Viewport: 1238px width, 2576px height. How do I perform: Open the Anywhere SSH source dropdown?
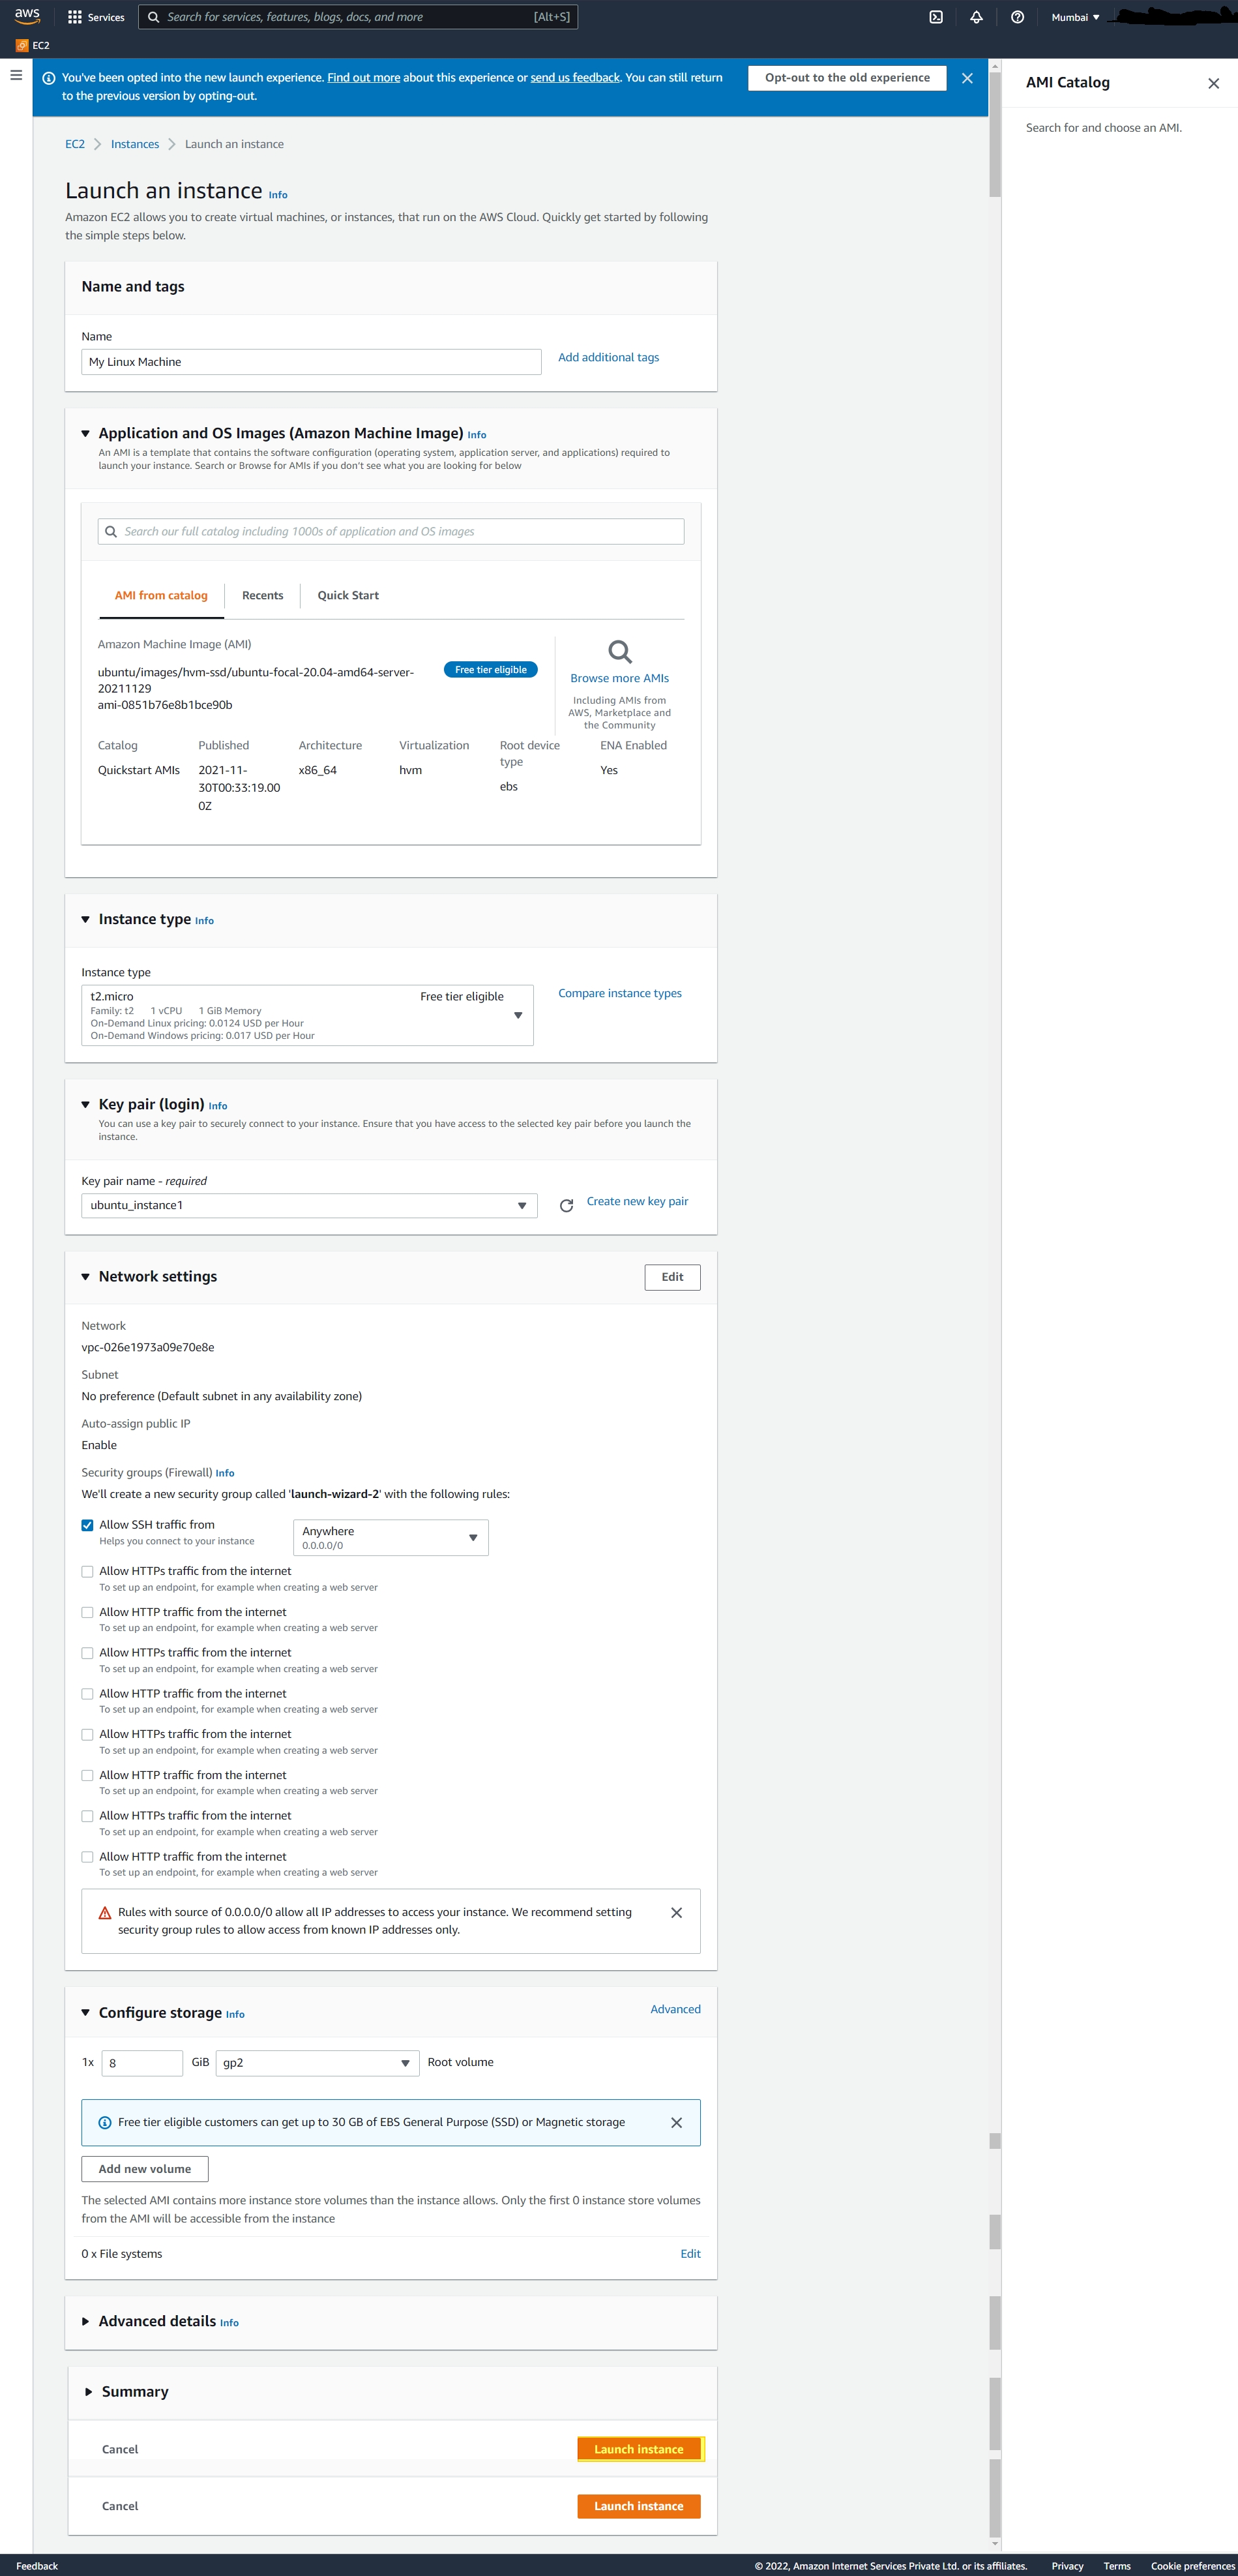[390, 1538]
